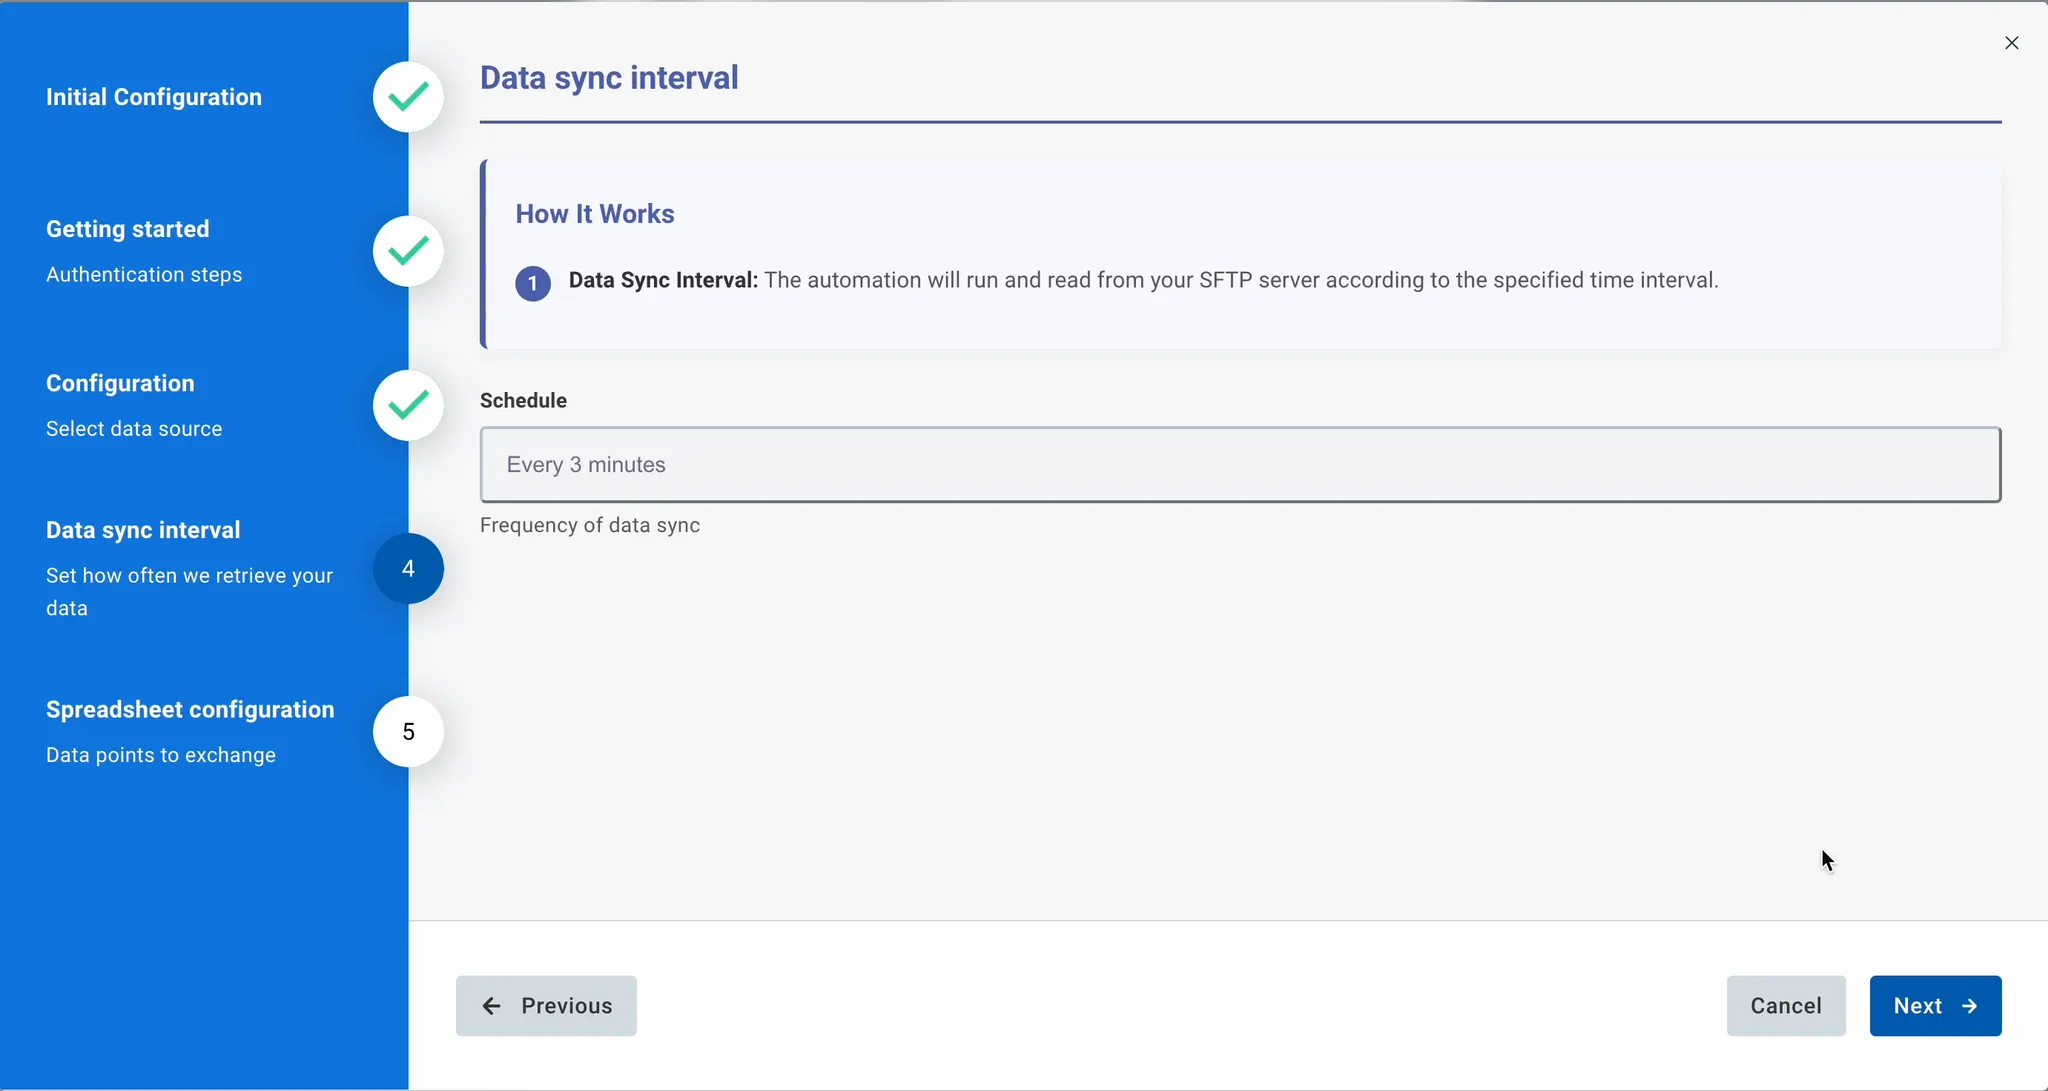Click the step 5 circle indicator

coord(408,731)
